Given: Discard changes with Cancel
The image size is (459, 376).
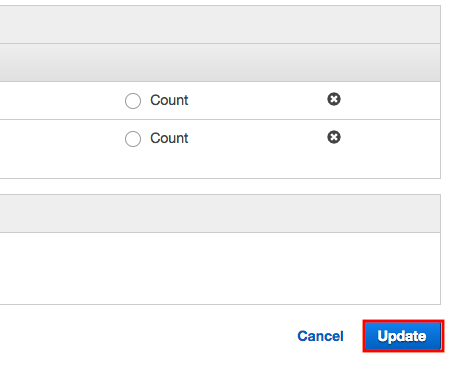Looking at the screenshot, I should coord(320,336).
